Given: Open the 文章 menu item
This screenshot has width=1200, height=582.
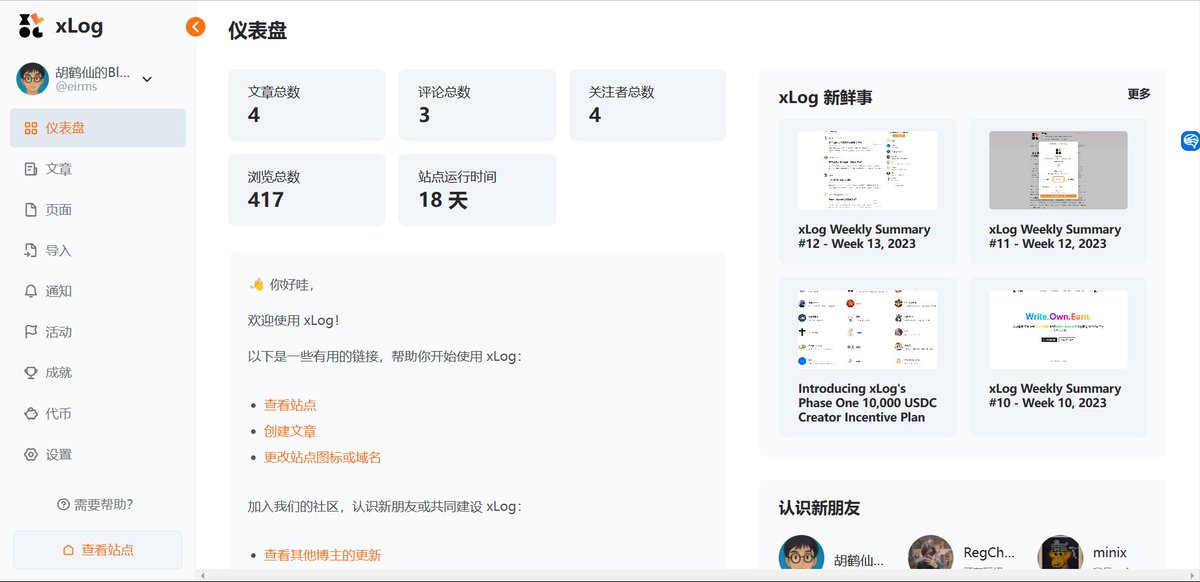Looking at the screenshot, I should coord(98,169).
